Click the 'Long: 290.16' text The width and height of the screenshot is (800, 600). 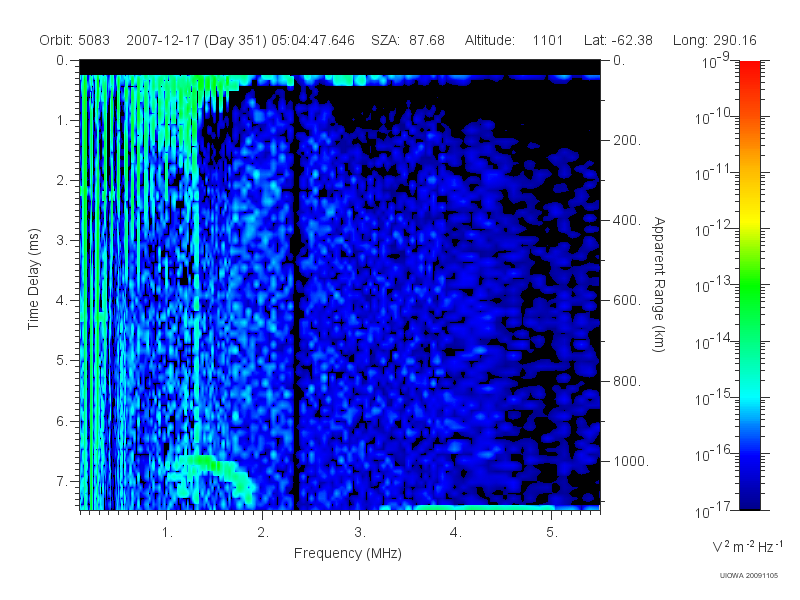(714, 40)
